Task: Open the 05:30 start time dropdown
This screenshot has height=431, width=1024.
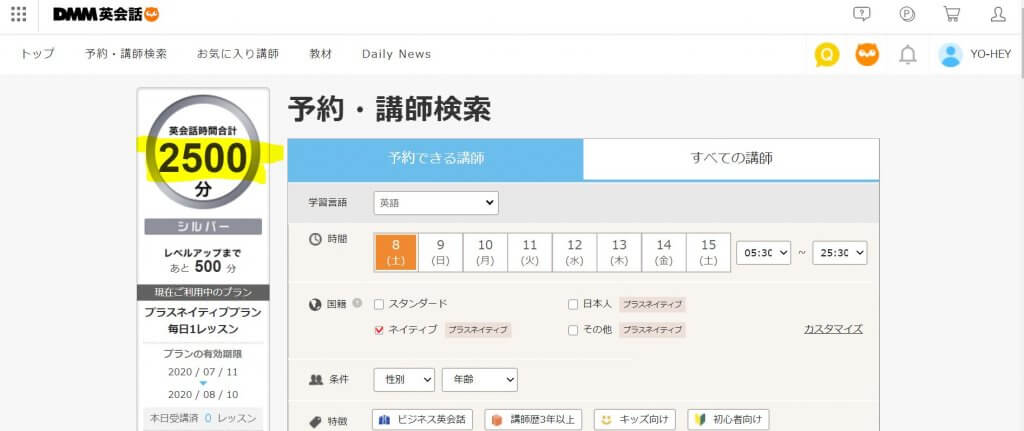Action: 763,253
